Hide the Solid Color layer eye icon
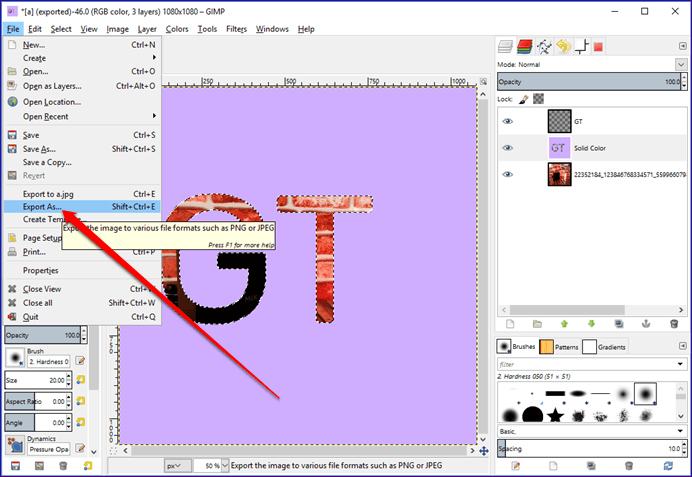692x477 pixels. (508, 148)
